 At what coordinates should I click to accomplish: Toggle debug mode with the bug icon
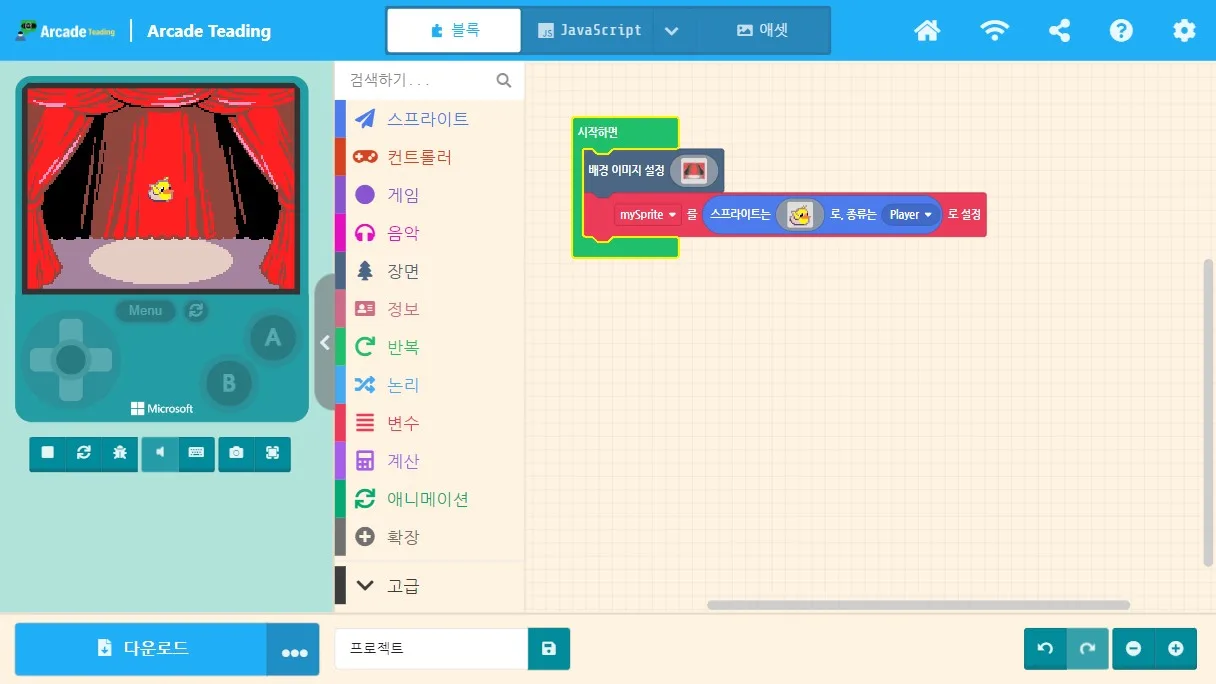(x=120, y=453)
